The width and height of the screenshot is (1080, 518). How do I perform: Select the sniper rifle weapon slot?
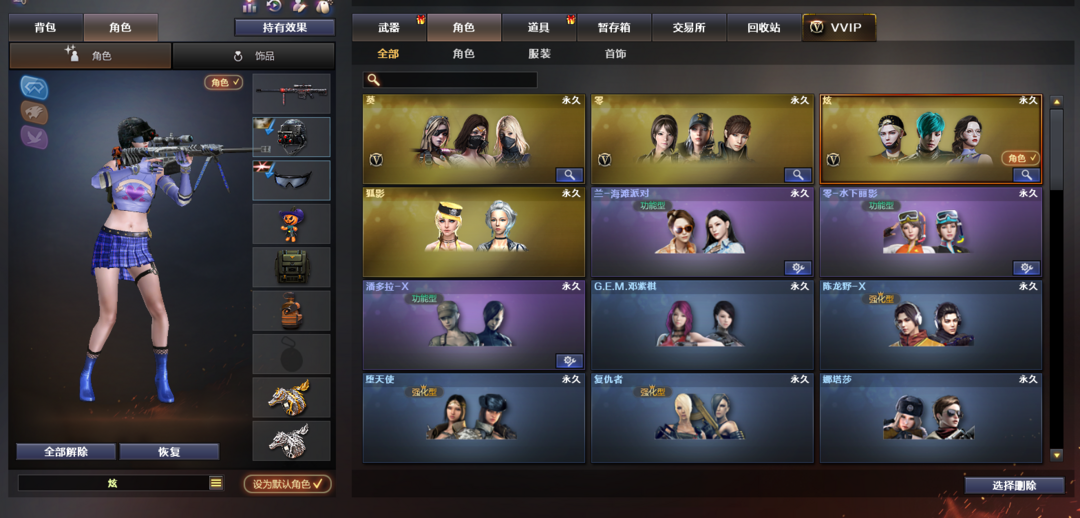(x=291, y=94)
